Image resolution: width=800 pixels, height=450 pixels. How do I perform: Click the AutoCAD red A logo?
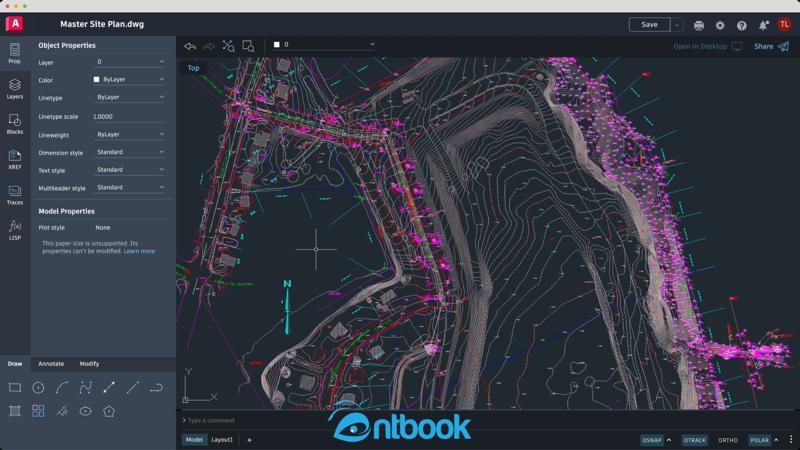[15, 23]
